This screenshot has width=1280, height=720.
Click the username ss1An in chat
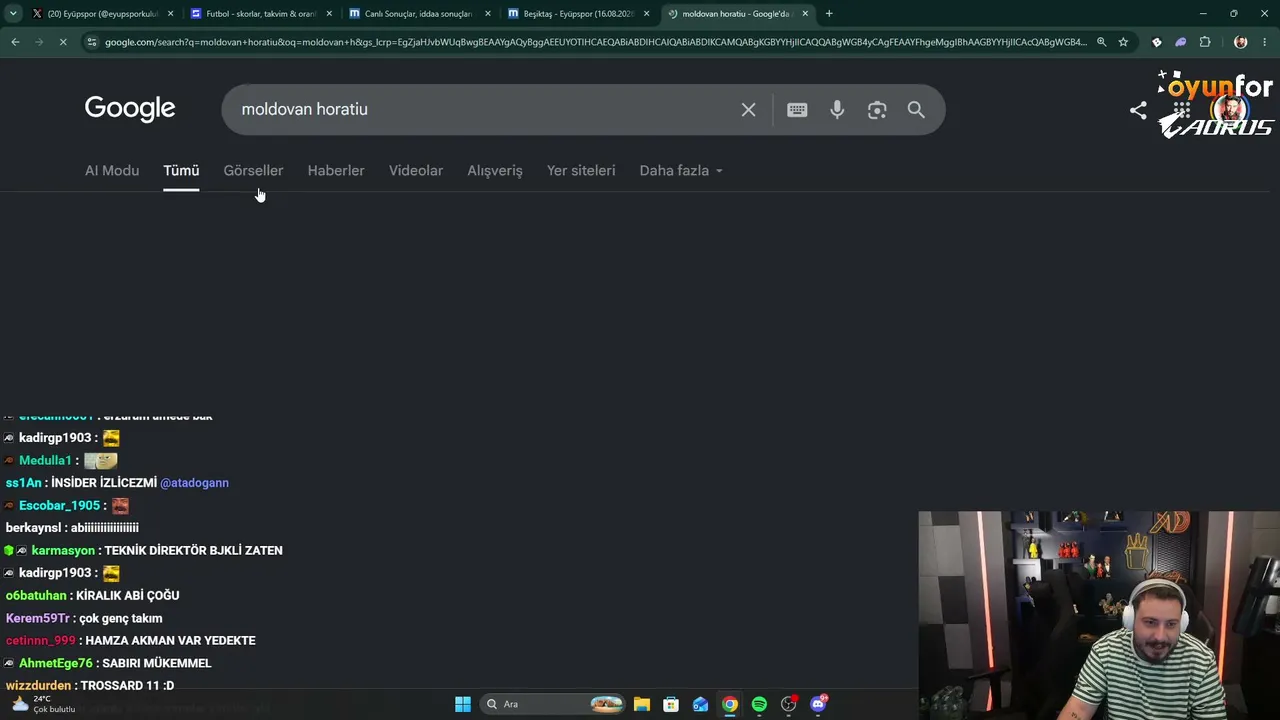pyautogui.click(x=24, y=483)
